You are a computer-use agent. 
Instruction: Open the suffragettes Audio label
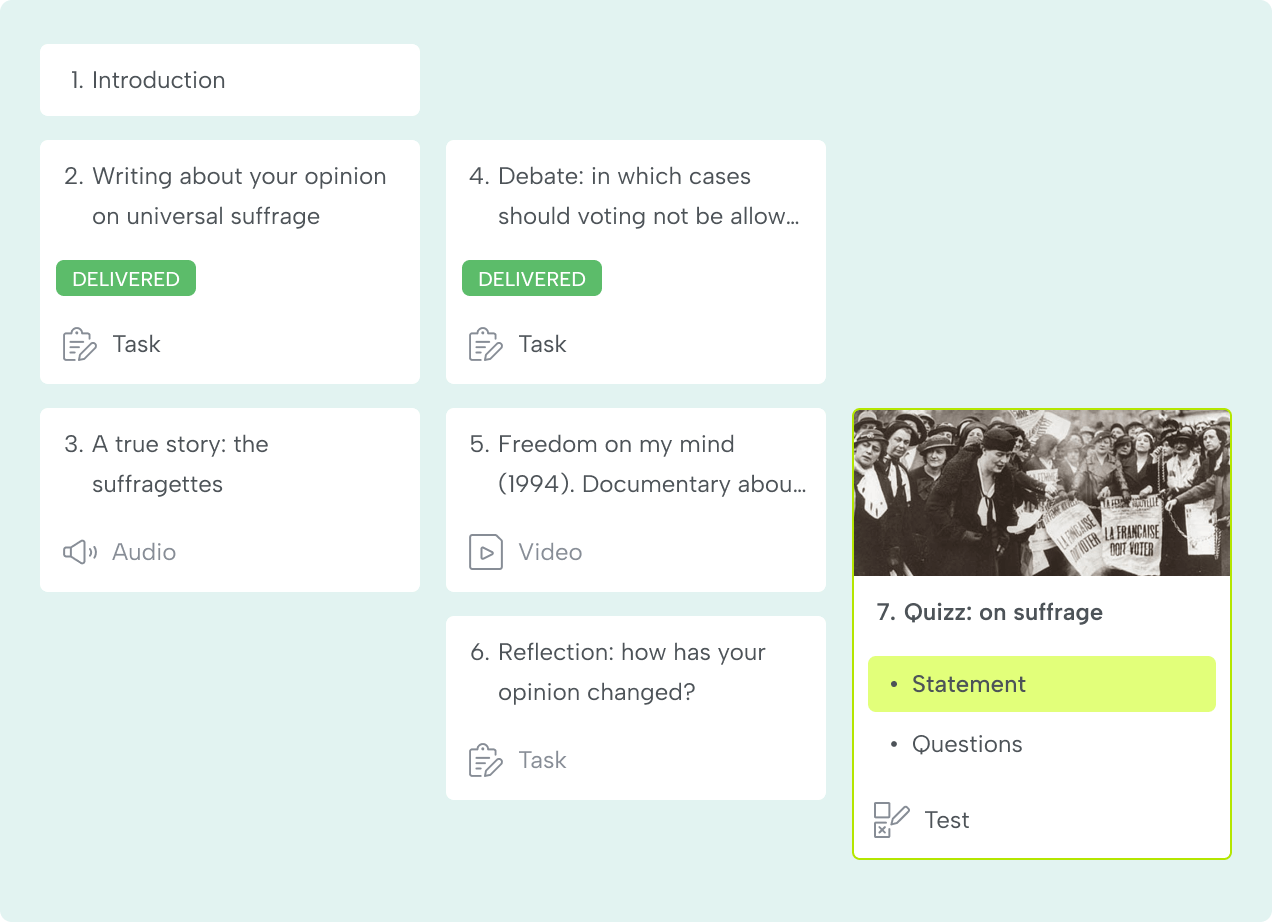[x=146, y=551]
